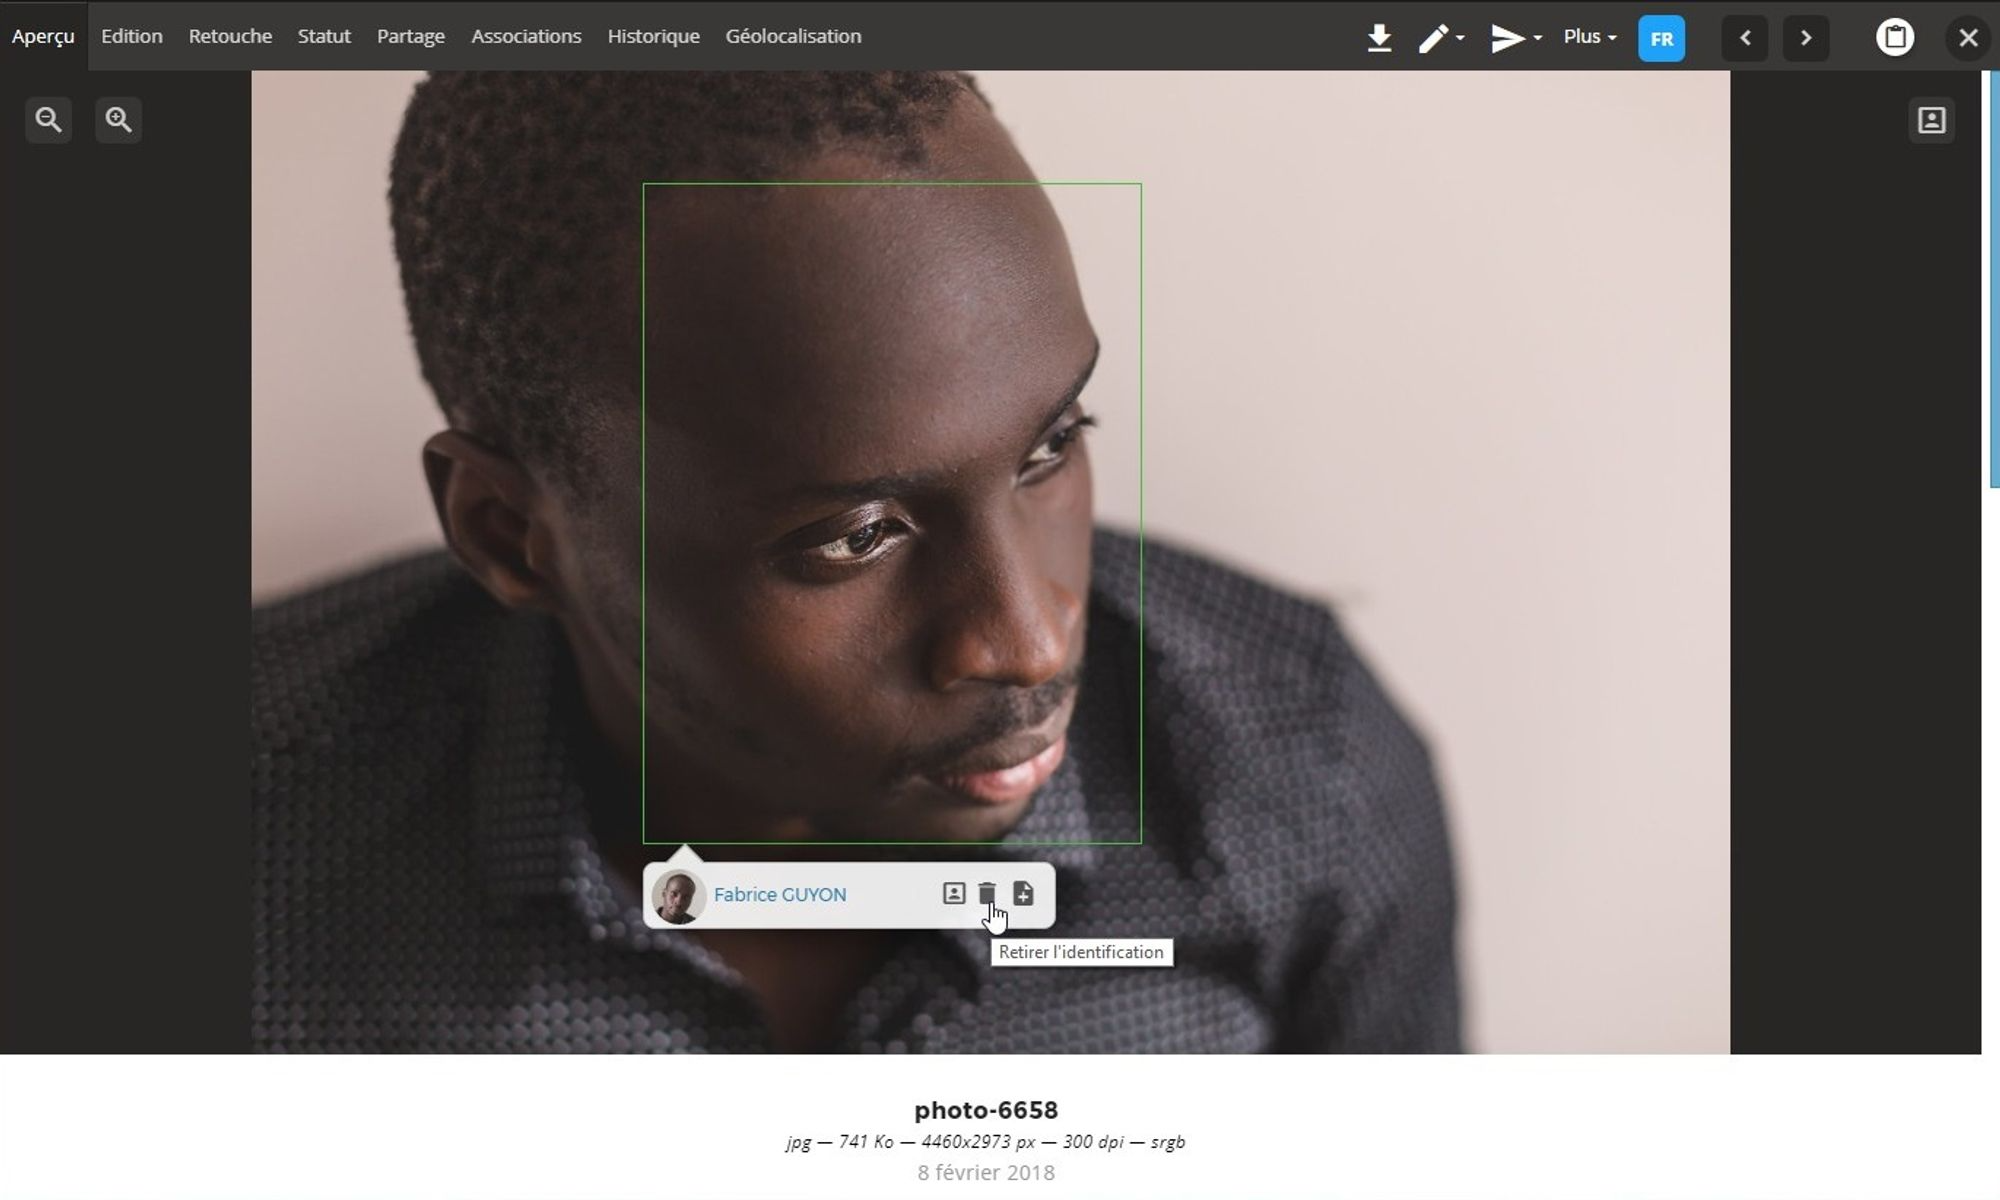The width and height of the screenshot is (2000, 1200).
Task: Click the download icon
Action: (x=1379, y=38)
